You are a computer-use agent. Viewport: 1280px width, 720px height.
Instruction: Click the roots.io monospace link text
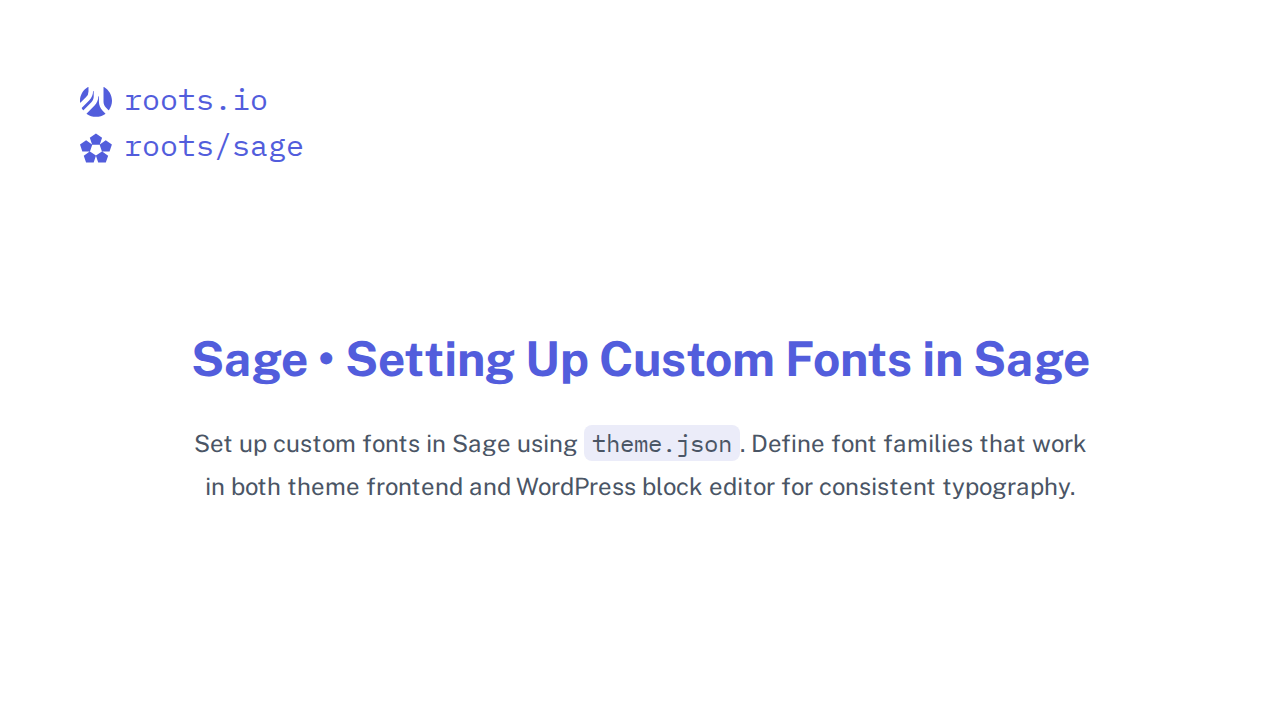pos(196,100)
